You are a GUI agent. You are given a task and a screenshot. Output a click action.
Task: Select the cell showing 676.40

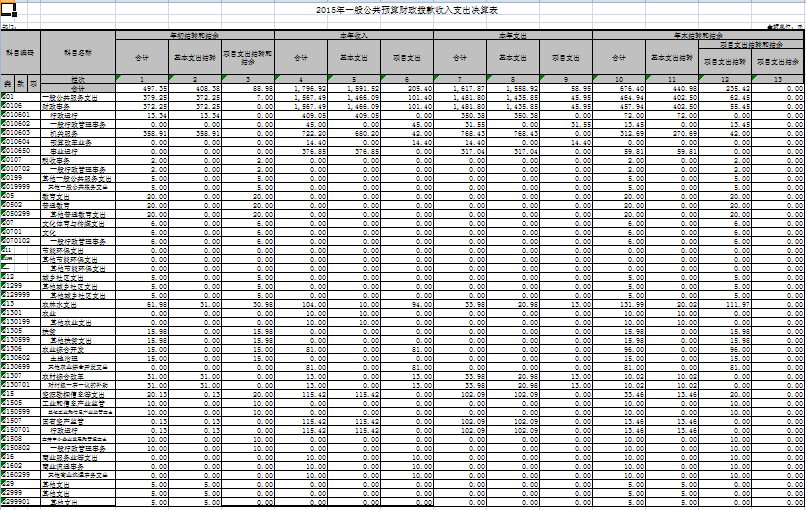619,88
